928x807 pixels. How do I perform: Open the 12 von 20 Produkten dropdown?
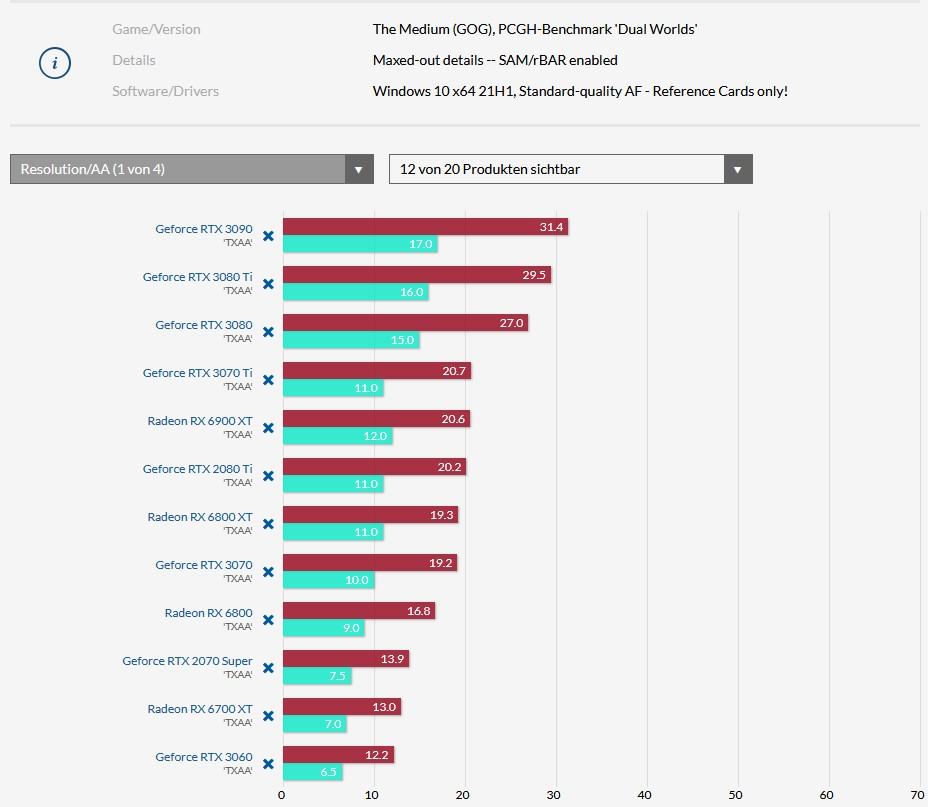point(571,169)
